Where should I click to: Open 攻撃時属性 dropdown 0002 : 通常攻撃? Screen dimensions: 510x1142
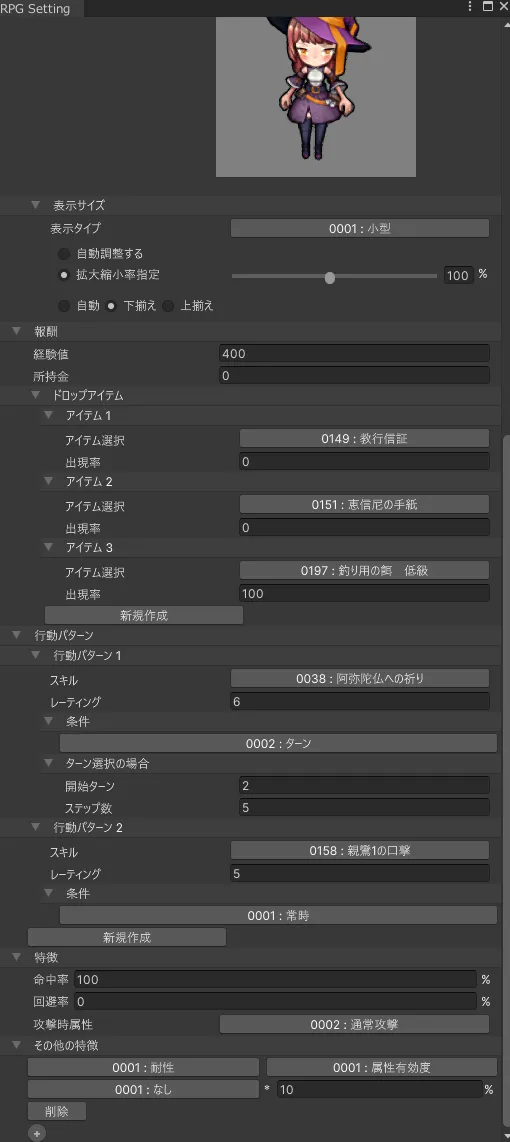pos(354,1024)
